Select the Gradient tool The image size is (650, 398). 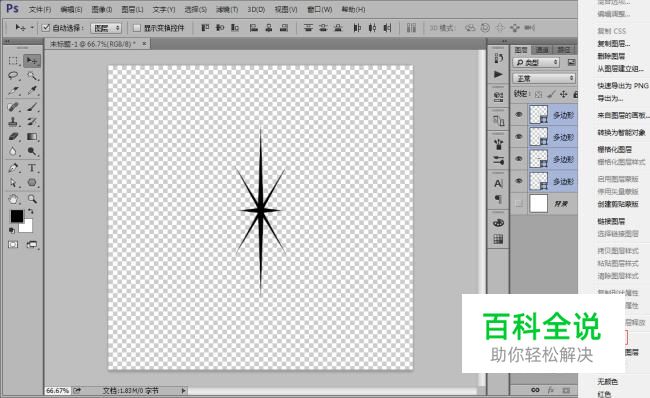click(32, 136)
